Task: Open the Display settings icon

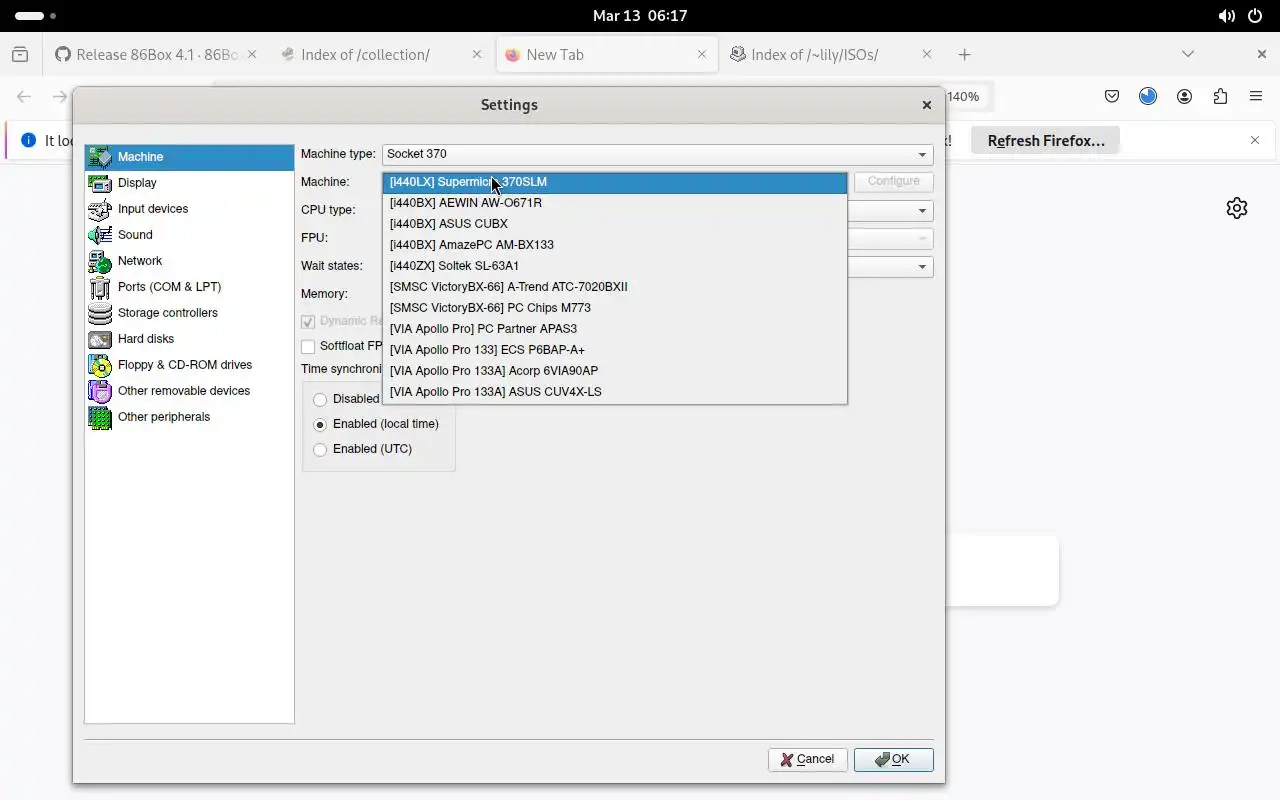Action: [x=100, y=183]
